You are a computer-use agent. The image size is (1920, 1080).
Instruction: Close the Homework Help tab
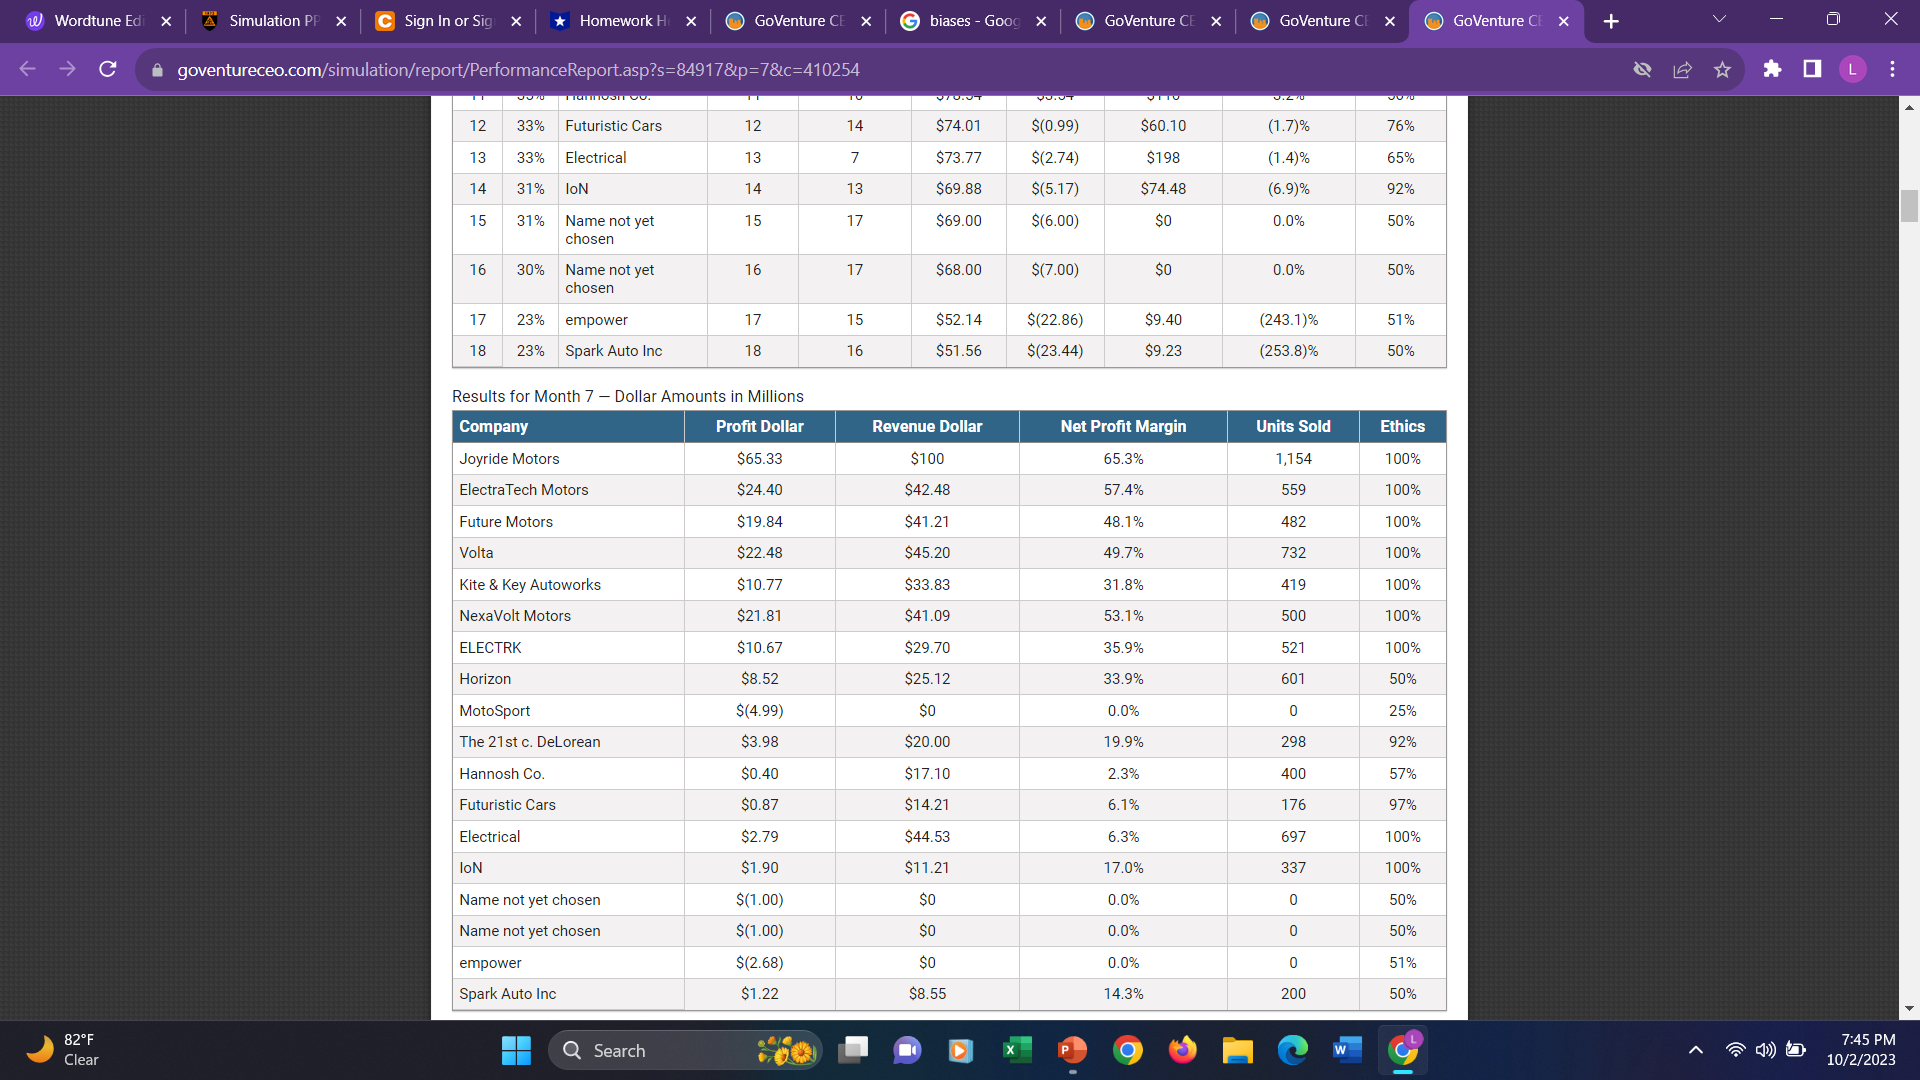691,21
